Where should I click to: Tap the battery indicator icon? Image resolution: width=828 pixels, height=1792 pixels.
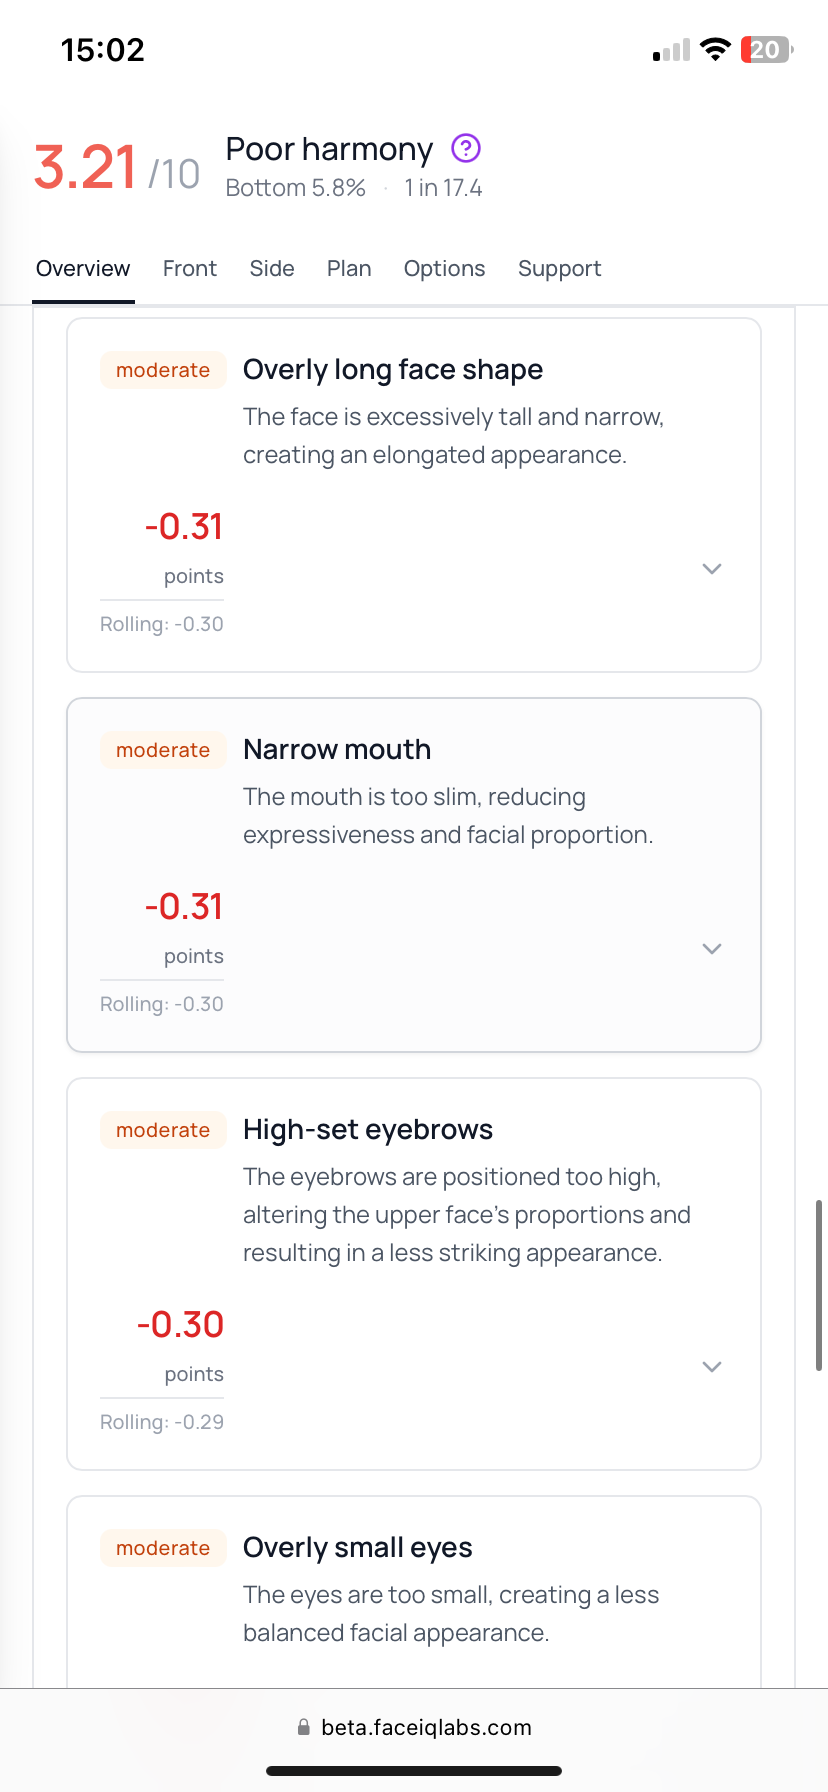766,50
